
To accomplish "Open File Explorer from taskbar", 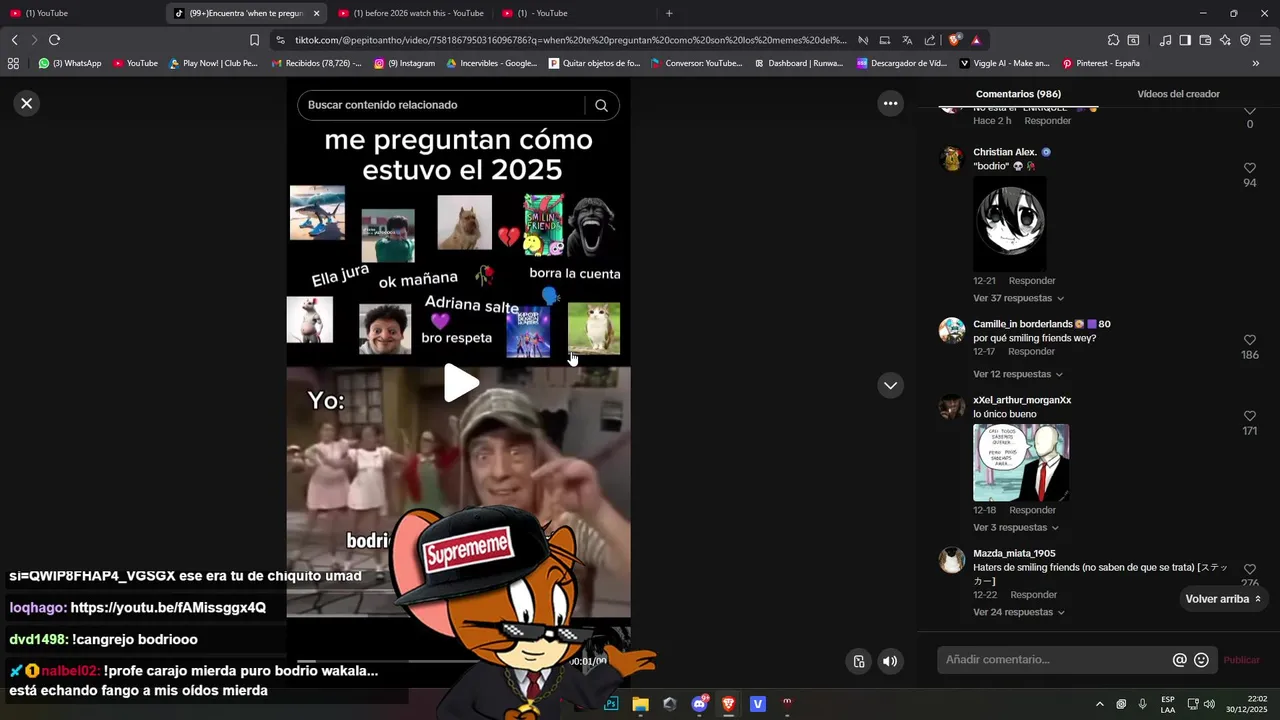I will click(640, 704).
